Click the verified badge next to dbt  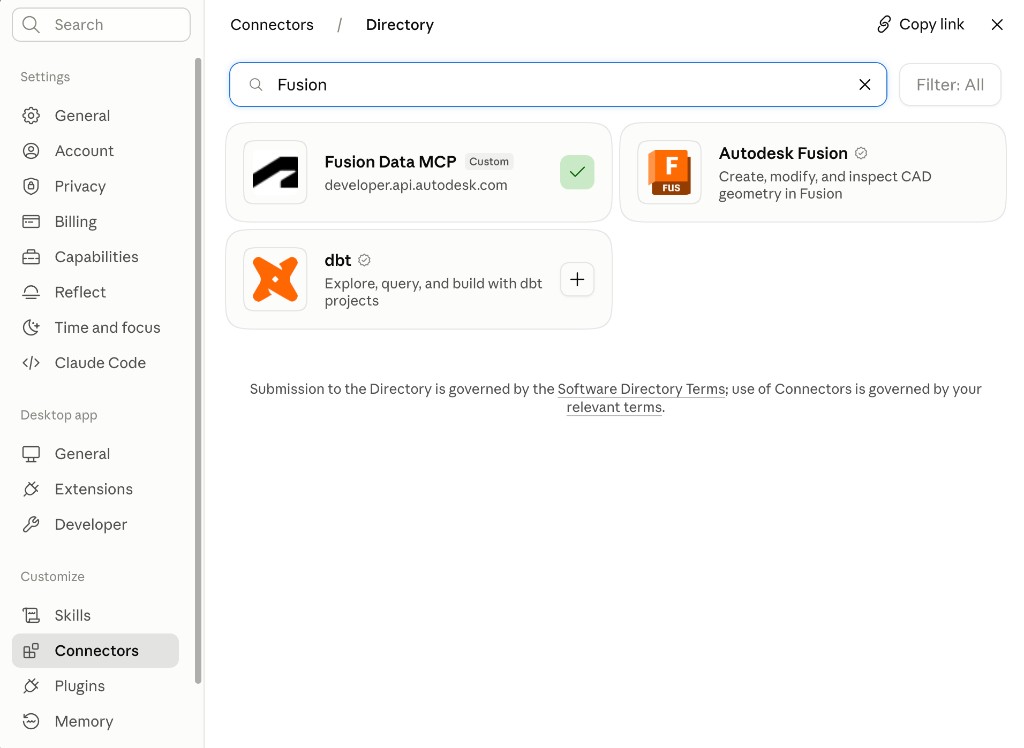(364, 261)
